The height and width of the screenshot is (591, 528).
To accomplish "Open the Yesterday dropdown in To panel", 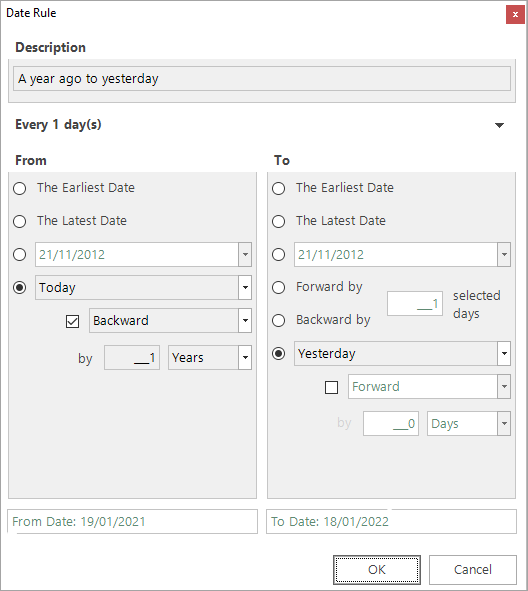I will click(504, 354).
